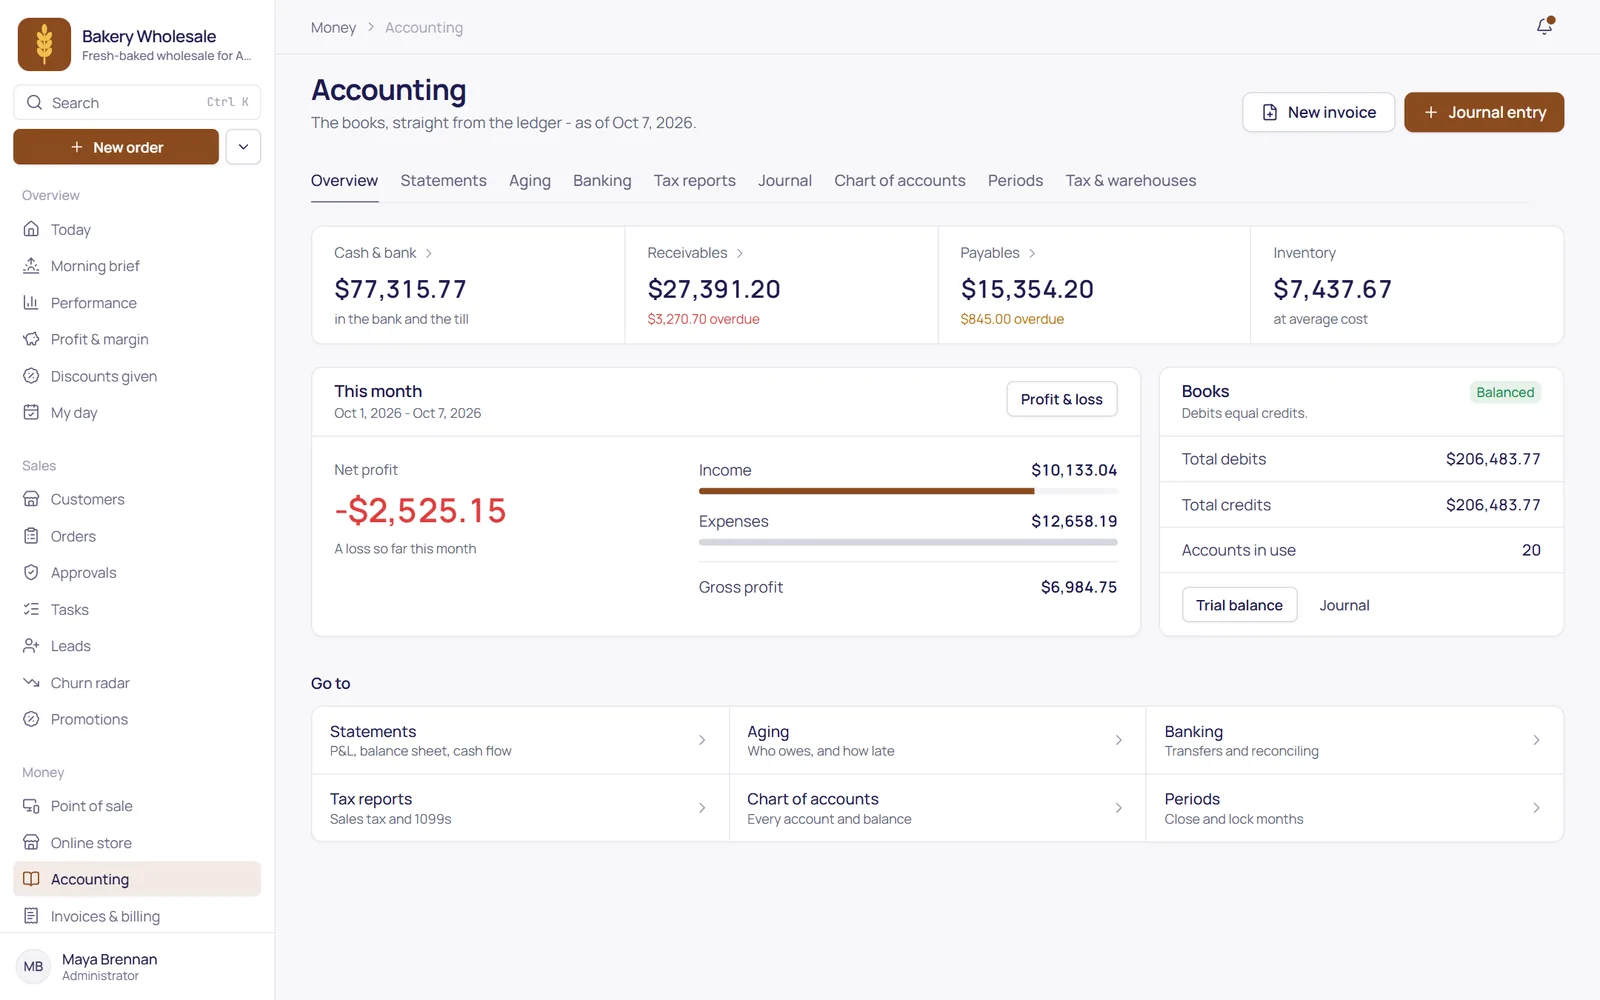1600x1000 pixels.
Task: Click the Performance chart icon
Action: click(x=31, y=303)
